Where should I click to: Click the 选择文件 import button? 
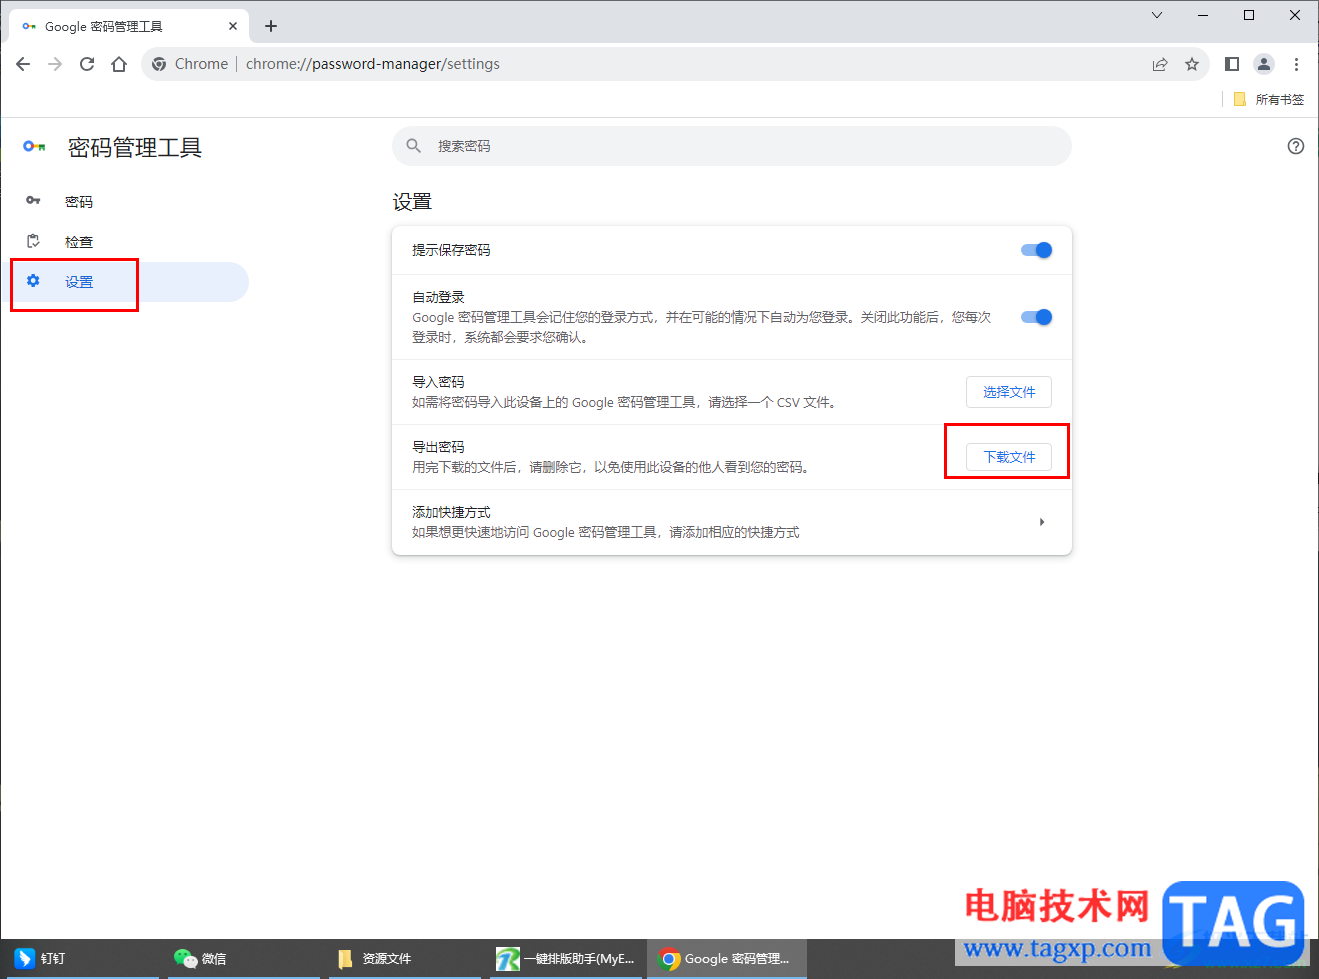pos(1009,392)
